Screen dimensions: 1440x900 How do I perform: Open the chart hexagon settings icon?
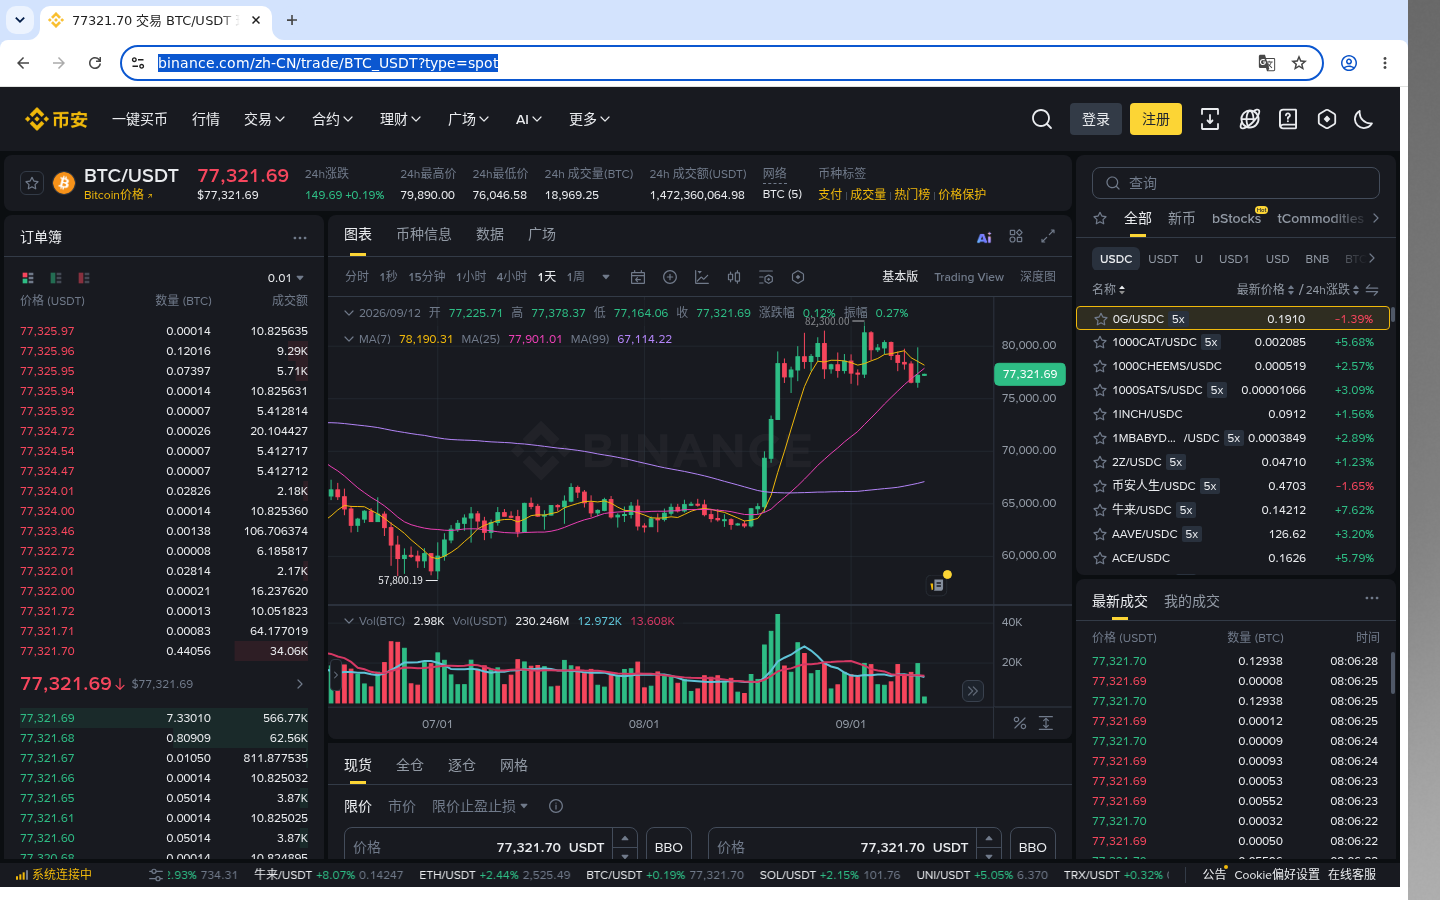point(798,277)
